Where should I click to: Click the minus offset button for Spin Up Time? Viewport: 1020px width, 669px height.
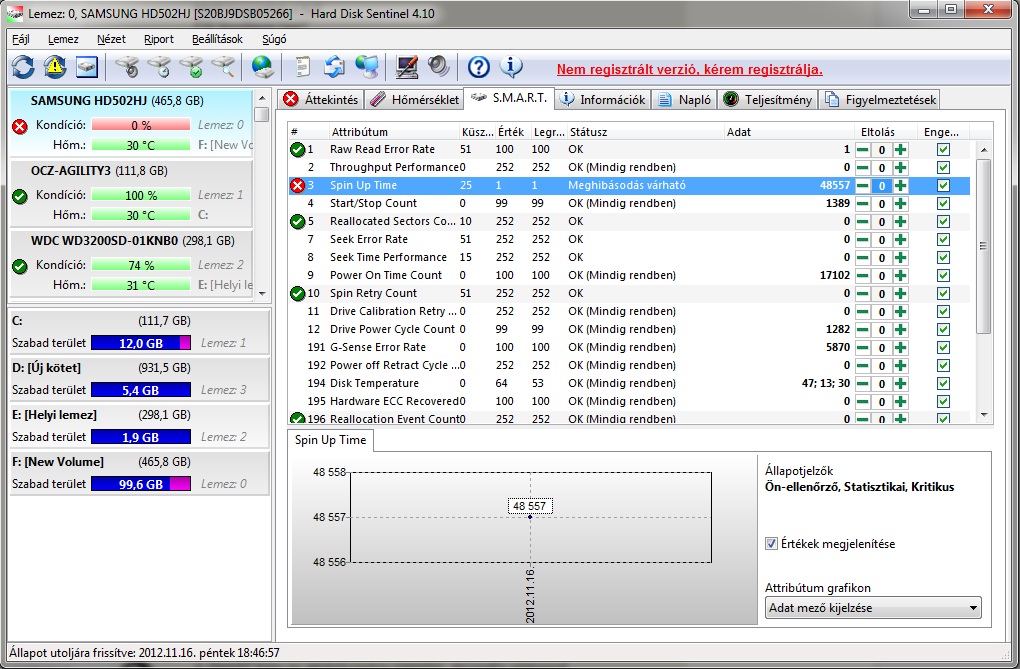pos(863,185)
